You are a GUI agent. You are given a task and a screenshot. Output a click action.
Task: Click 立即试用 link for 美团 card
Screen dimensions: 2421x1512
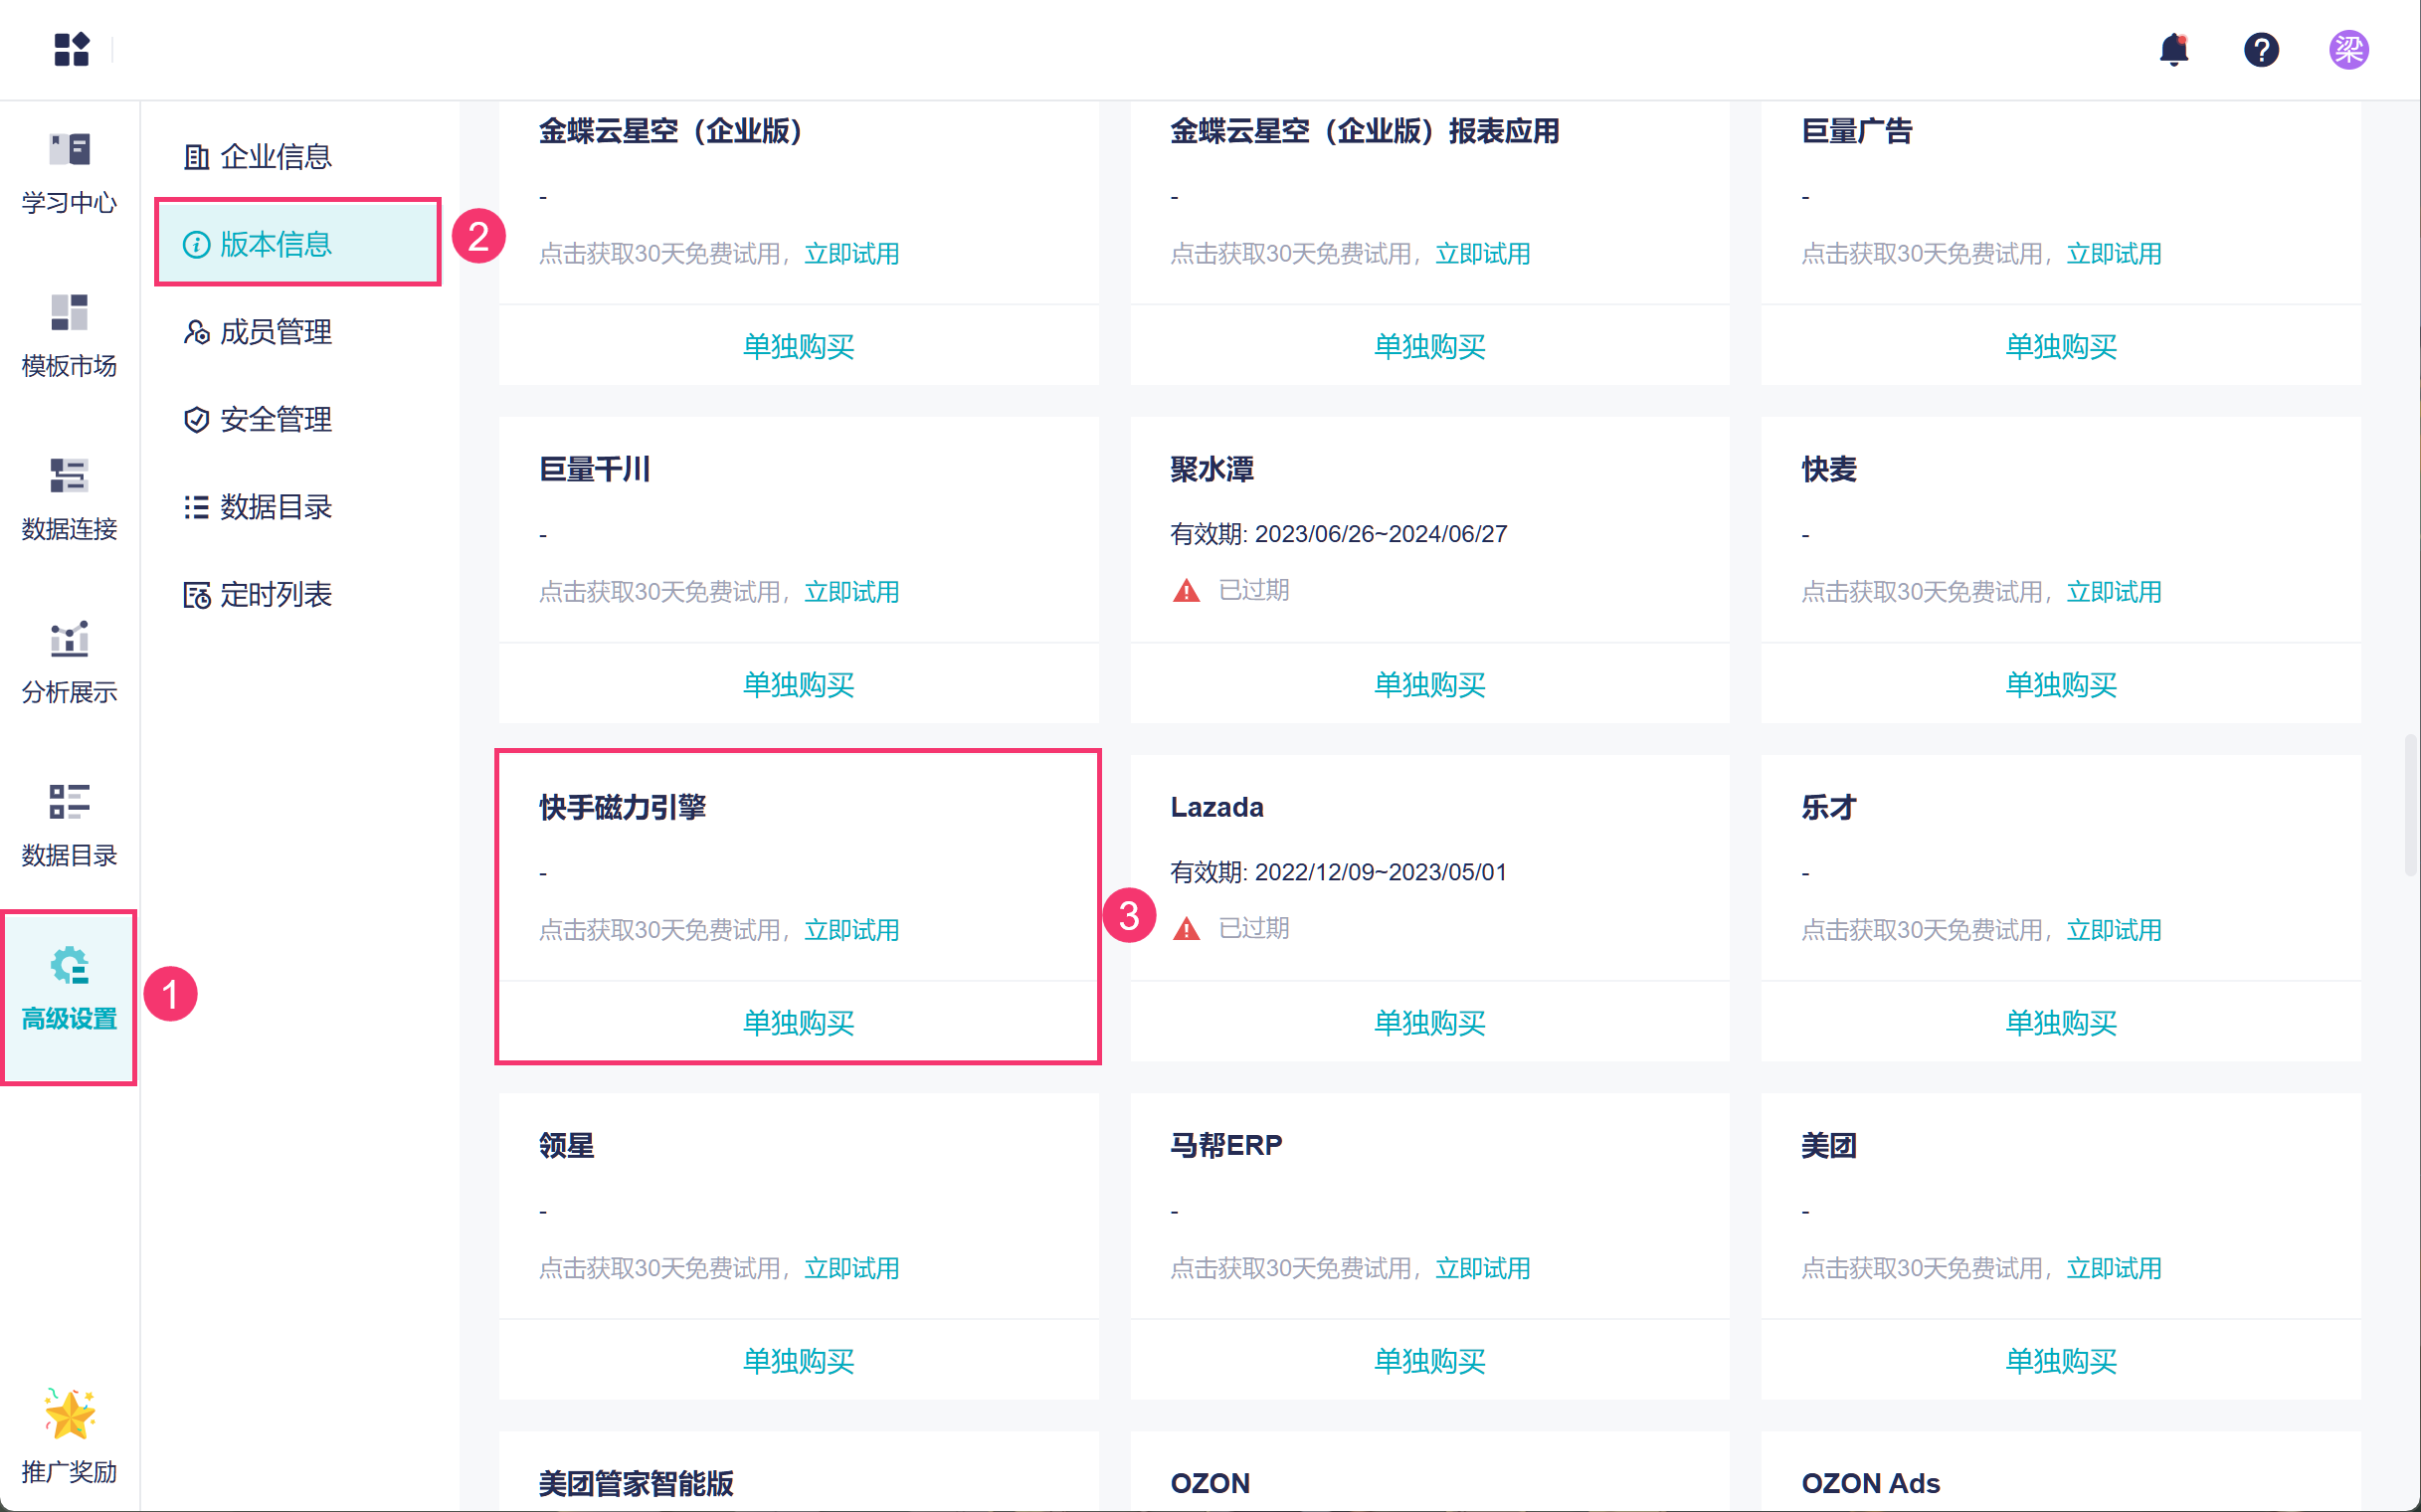click(2113, 1268)
